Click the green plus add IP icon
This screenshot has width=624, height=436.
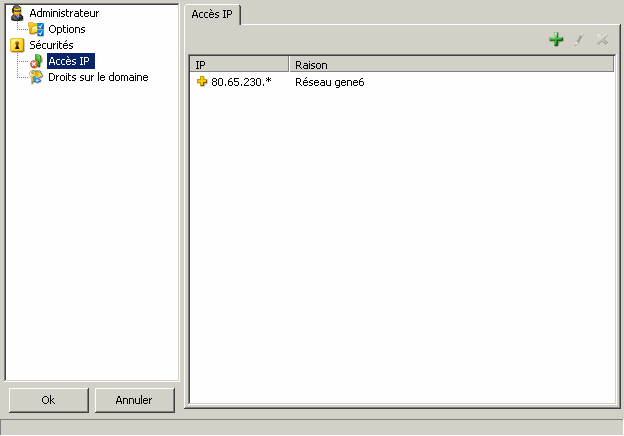pos(556,39)
